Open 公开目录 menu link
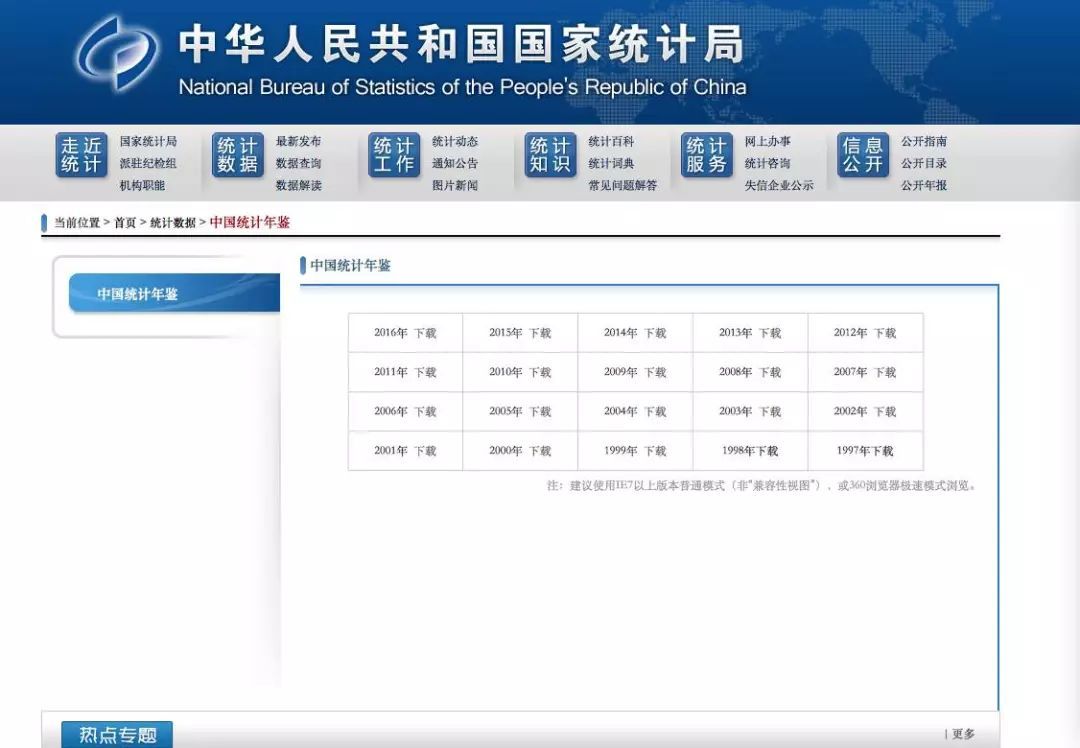 [924, 163]
